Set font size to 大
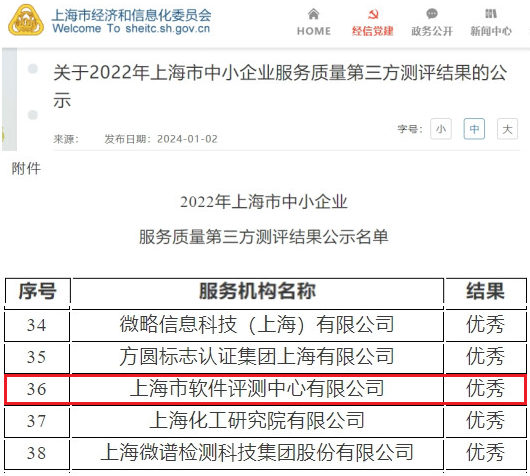Image resolution: width=530 pixels, height=476 pixels. [x=507, y=129]
